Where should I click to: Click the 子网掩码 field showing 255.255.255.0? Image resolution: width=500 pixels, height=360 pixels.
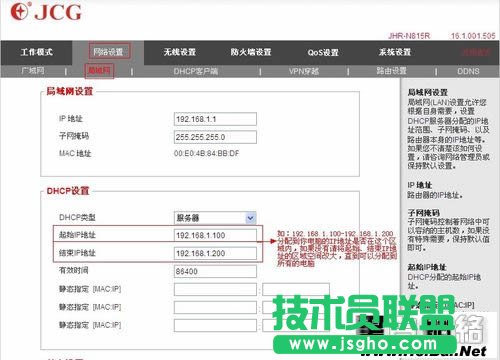click(x=215, y=137)
